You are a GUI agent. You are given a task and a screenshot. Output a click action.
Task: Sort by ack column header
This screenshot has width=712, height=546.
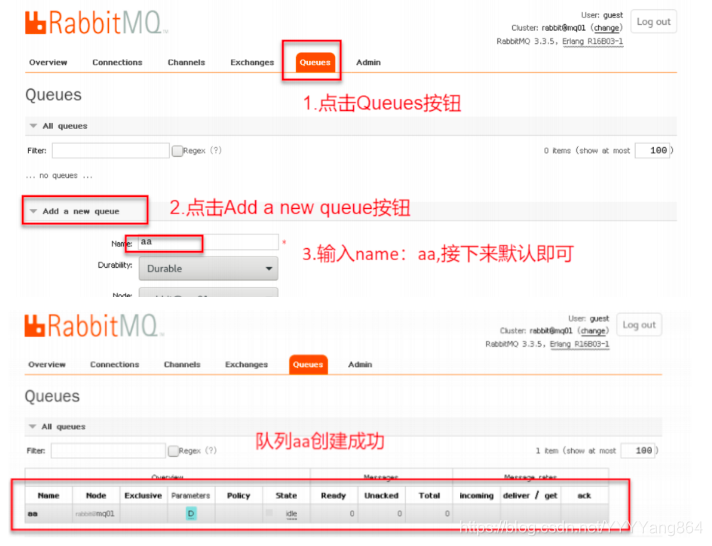[x=584, y=496]
